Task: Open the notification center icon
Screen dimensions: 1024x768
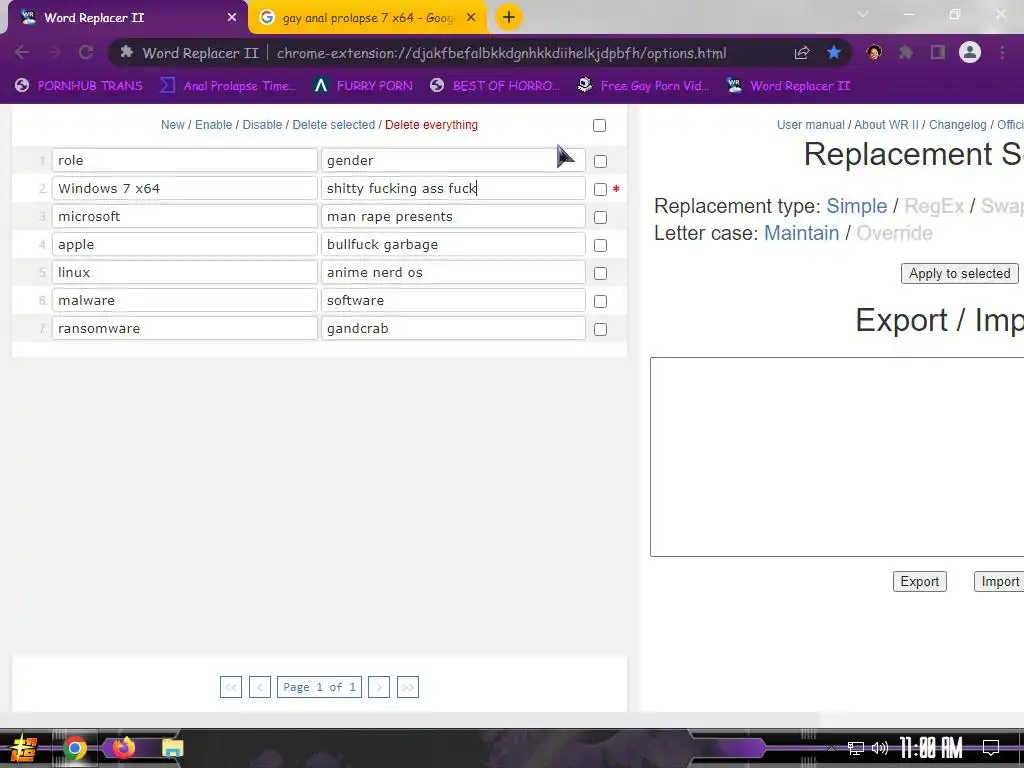Action: click(991, 748)
